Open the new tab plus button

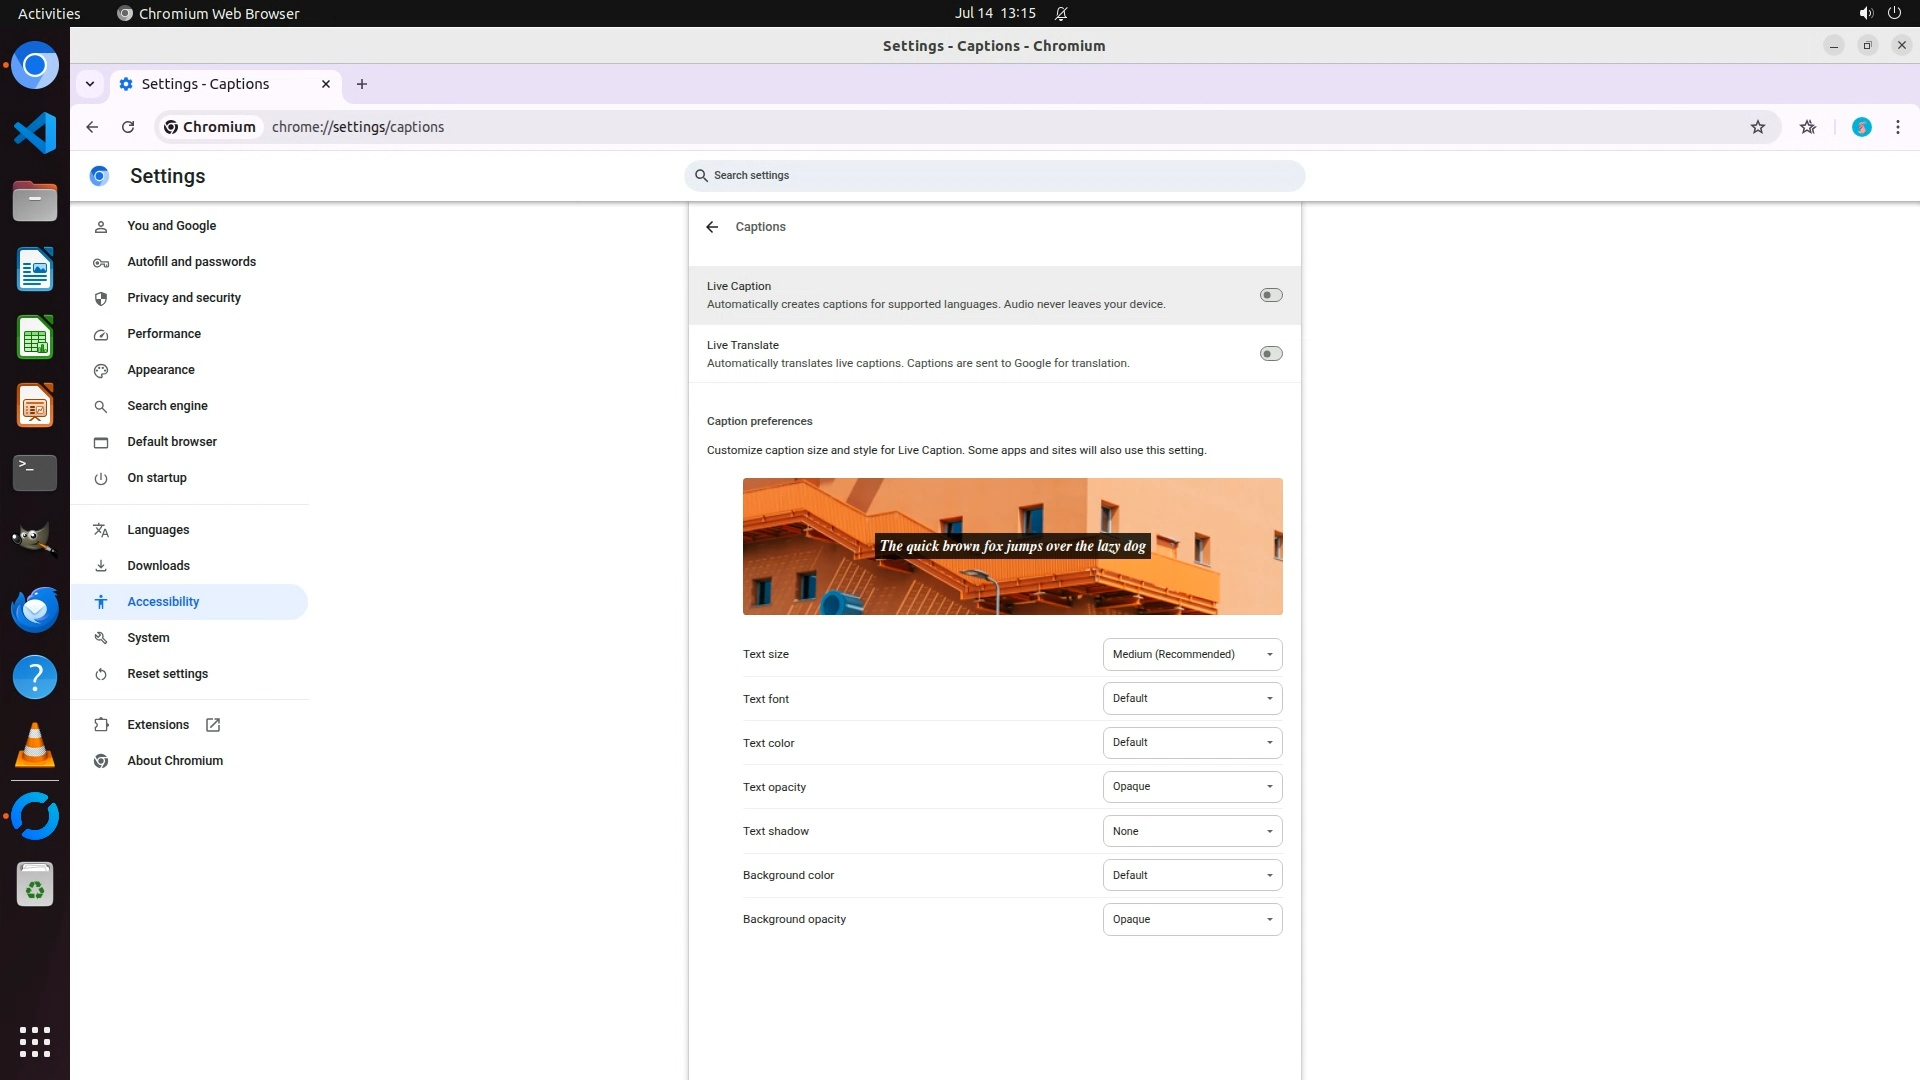(x=362, y=84)
